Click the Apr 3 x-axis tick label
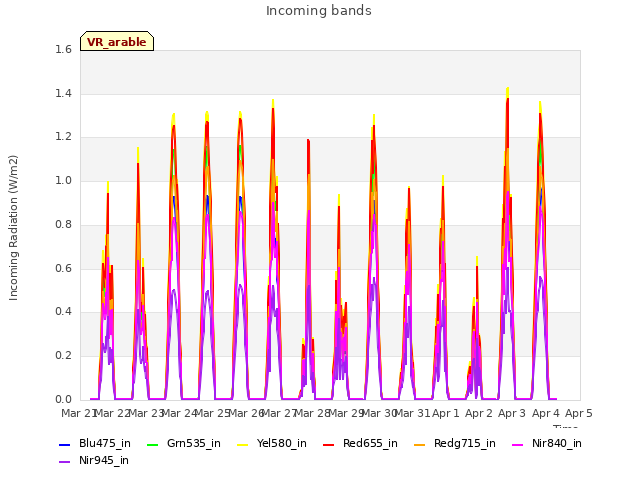 512,413
